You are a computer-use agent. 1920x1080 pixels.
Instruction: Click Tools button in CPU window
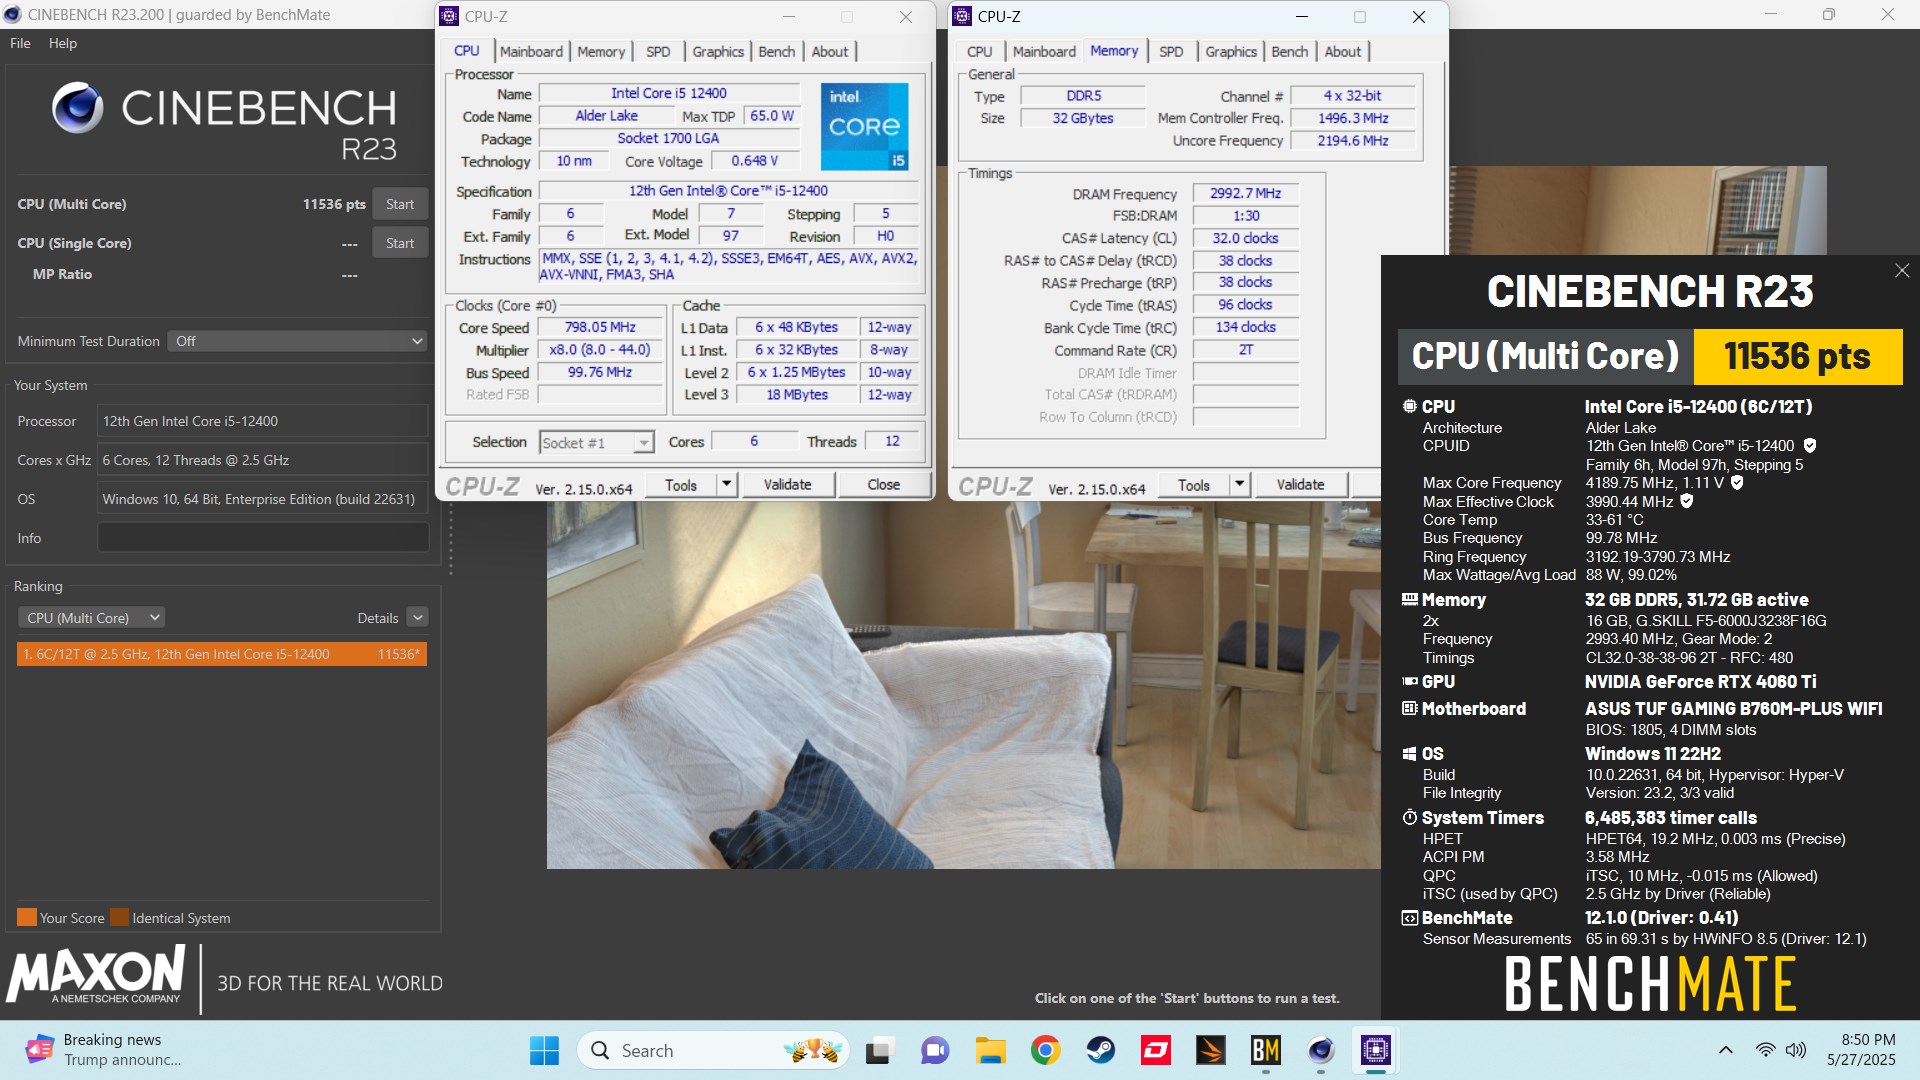click(x=681, y=485)
